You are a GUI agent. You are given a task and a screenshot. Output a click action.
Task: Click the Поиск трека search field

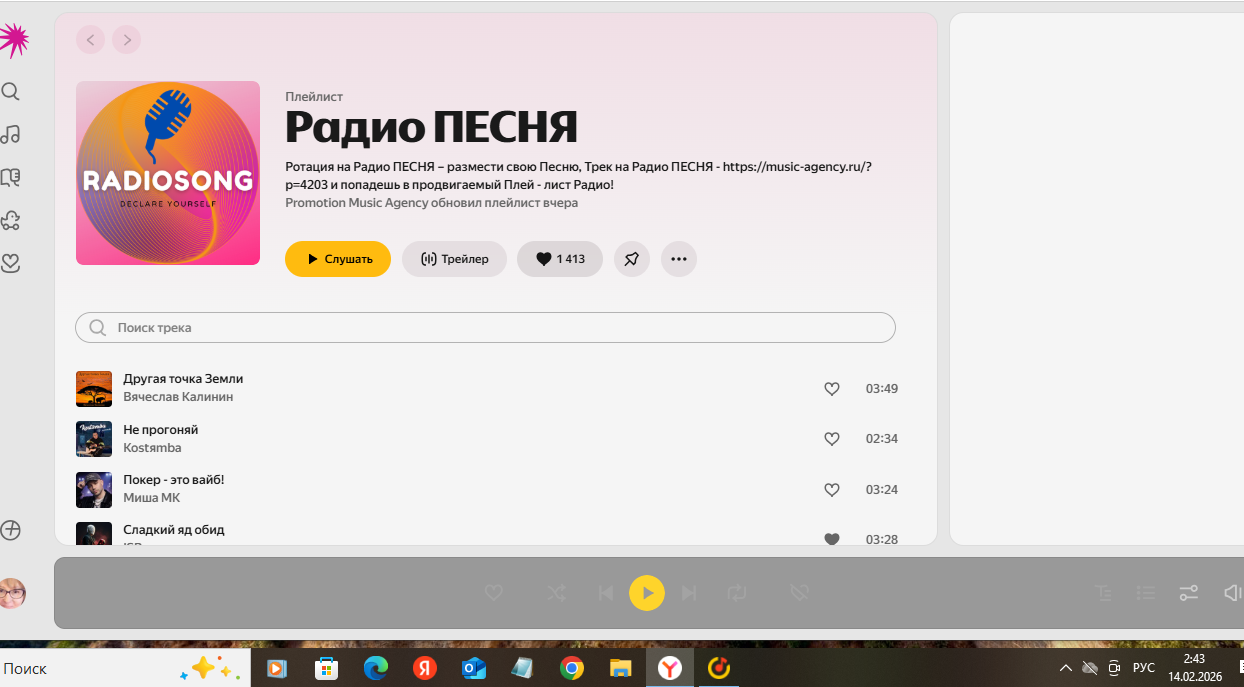pos(485,327)
